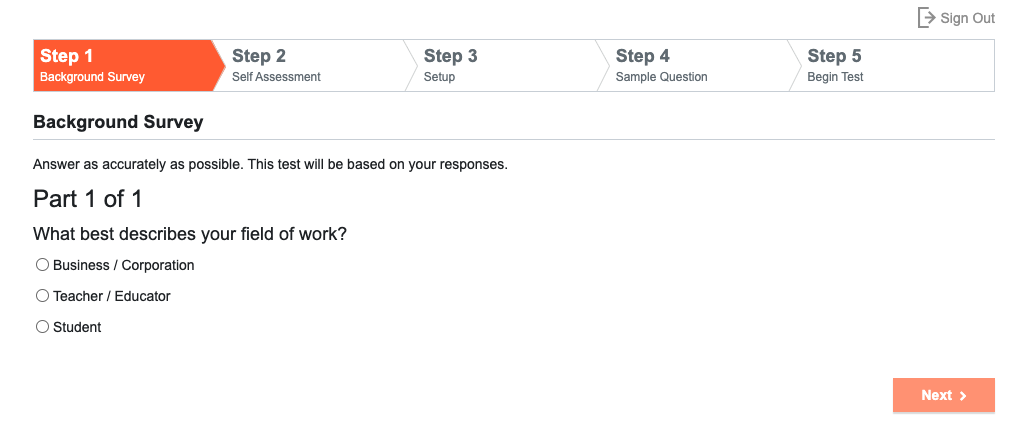Click the "Self Assessment" subtitle under Step 2
Screen dimensions: 1014x442
(x=276, y=77)
